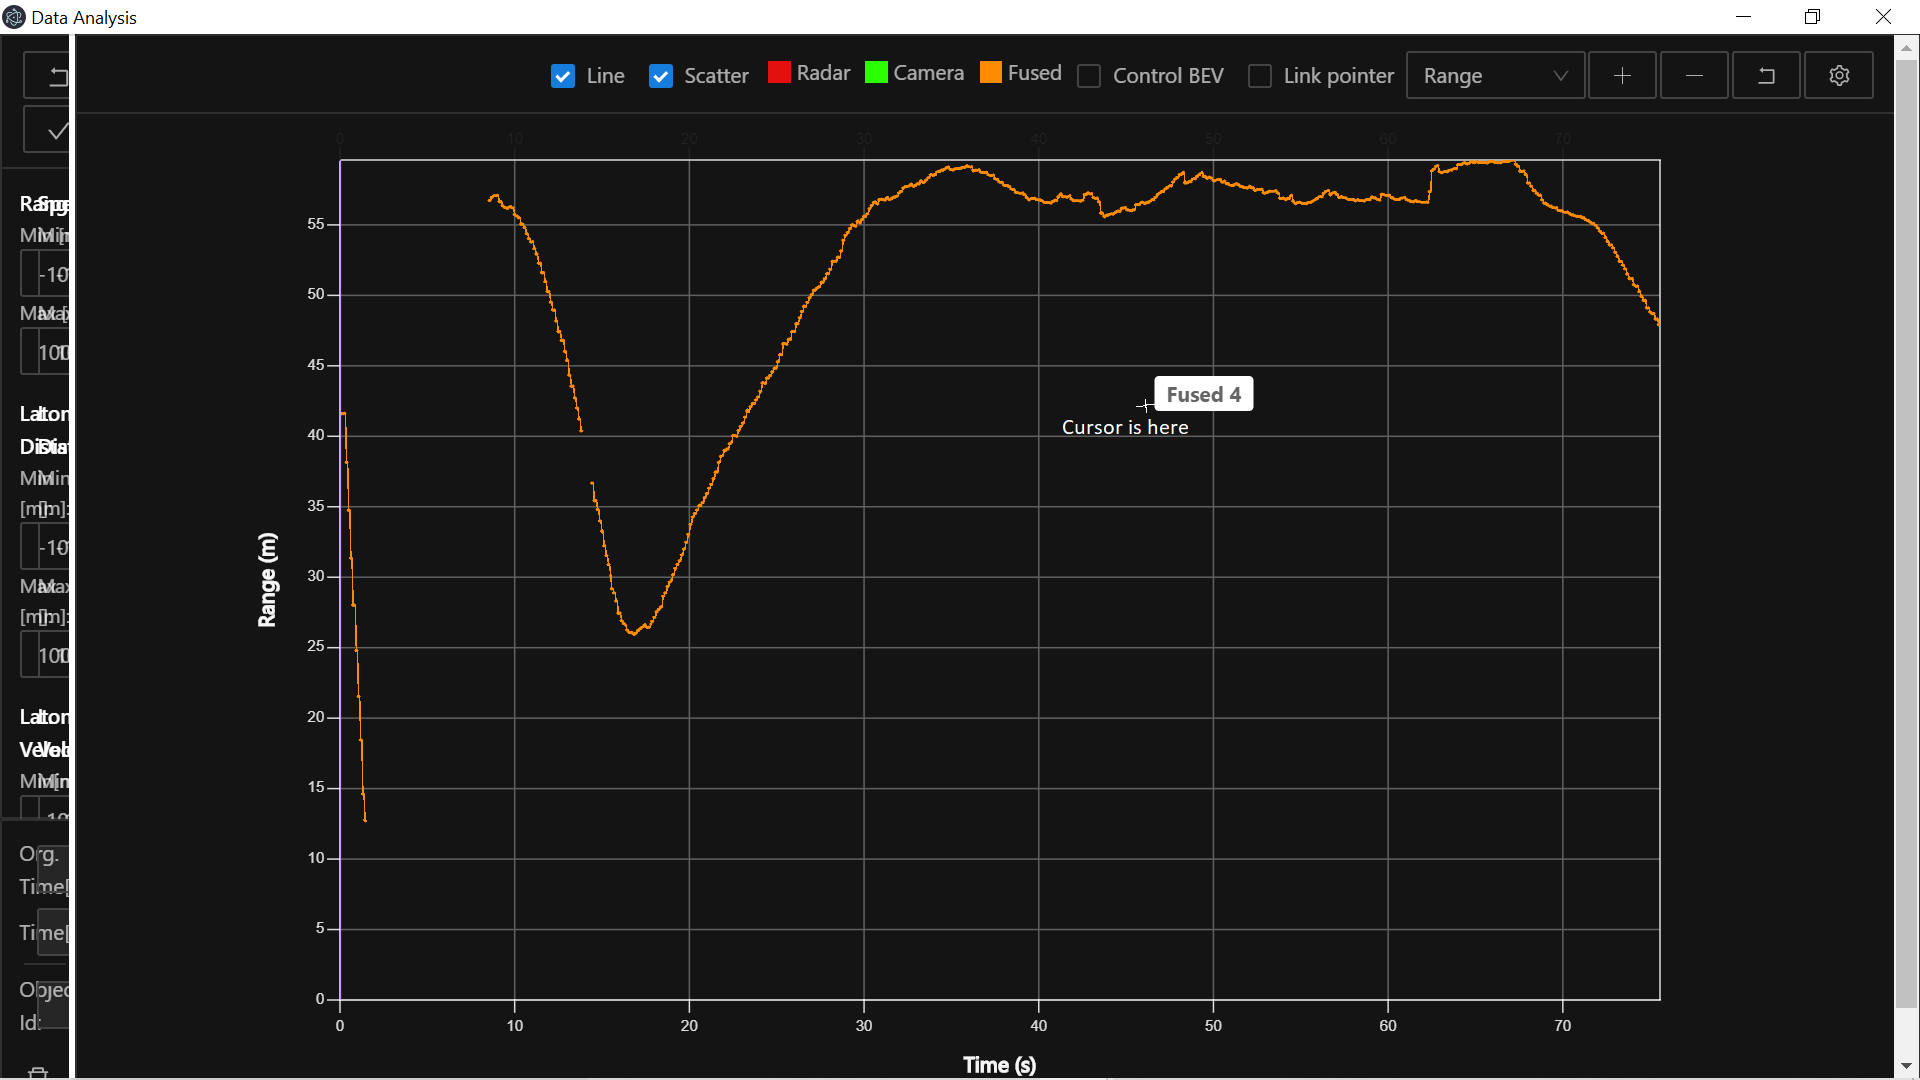Click the trash icon at bottom left
1920x1080 pixels.
coord(38,1072)
